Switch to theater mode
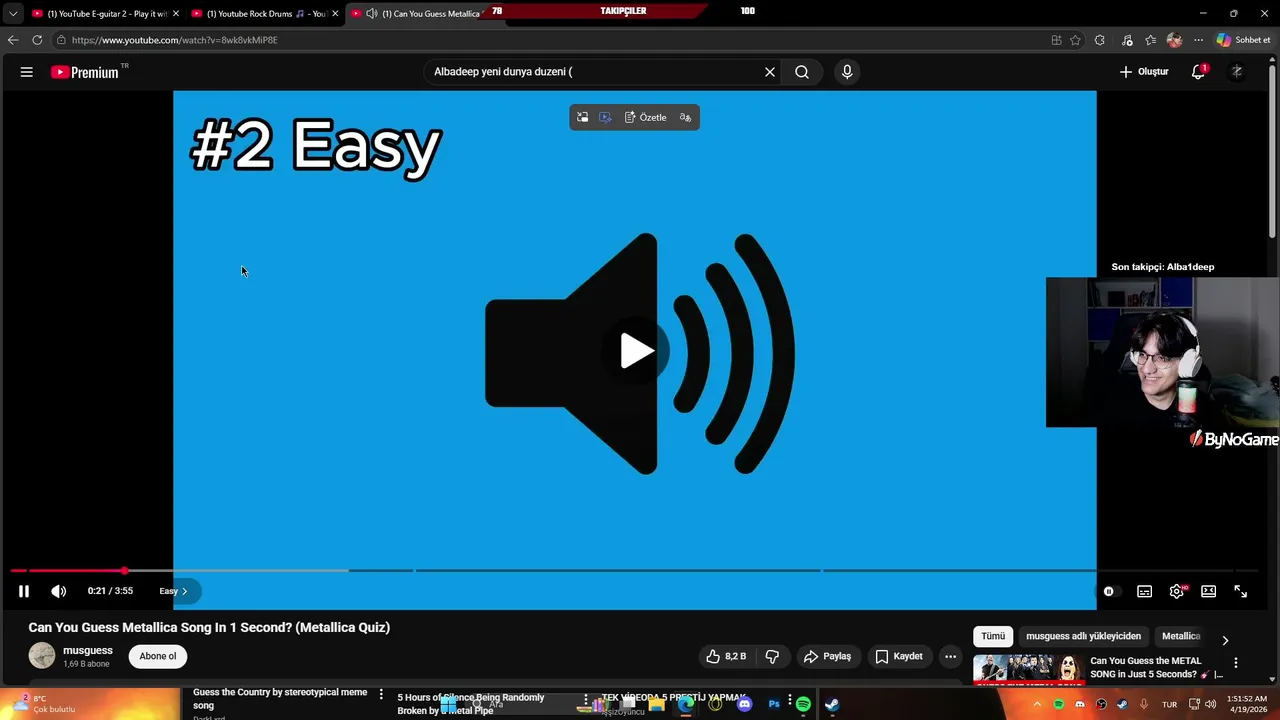The image size is (1280, 720). click(x=1208, y=591)
